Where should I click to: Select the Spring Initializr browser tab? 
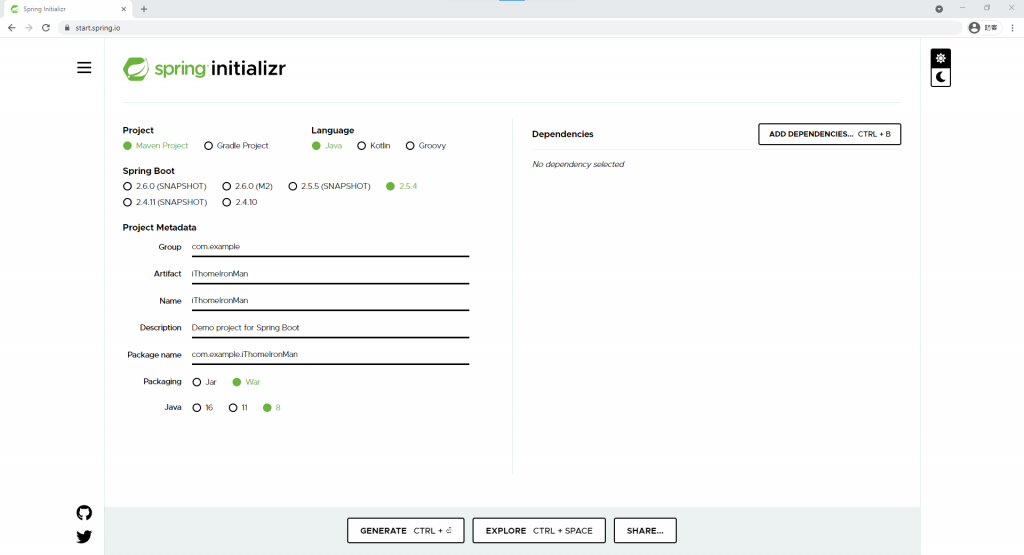click(69, 9)
